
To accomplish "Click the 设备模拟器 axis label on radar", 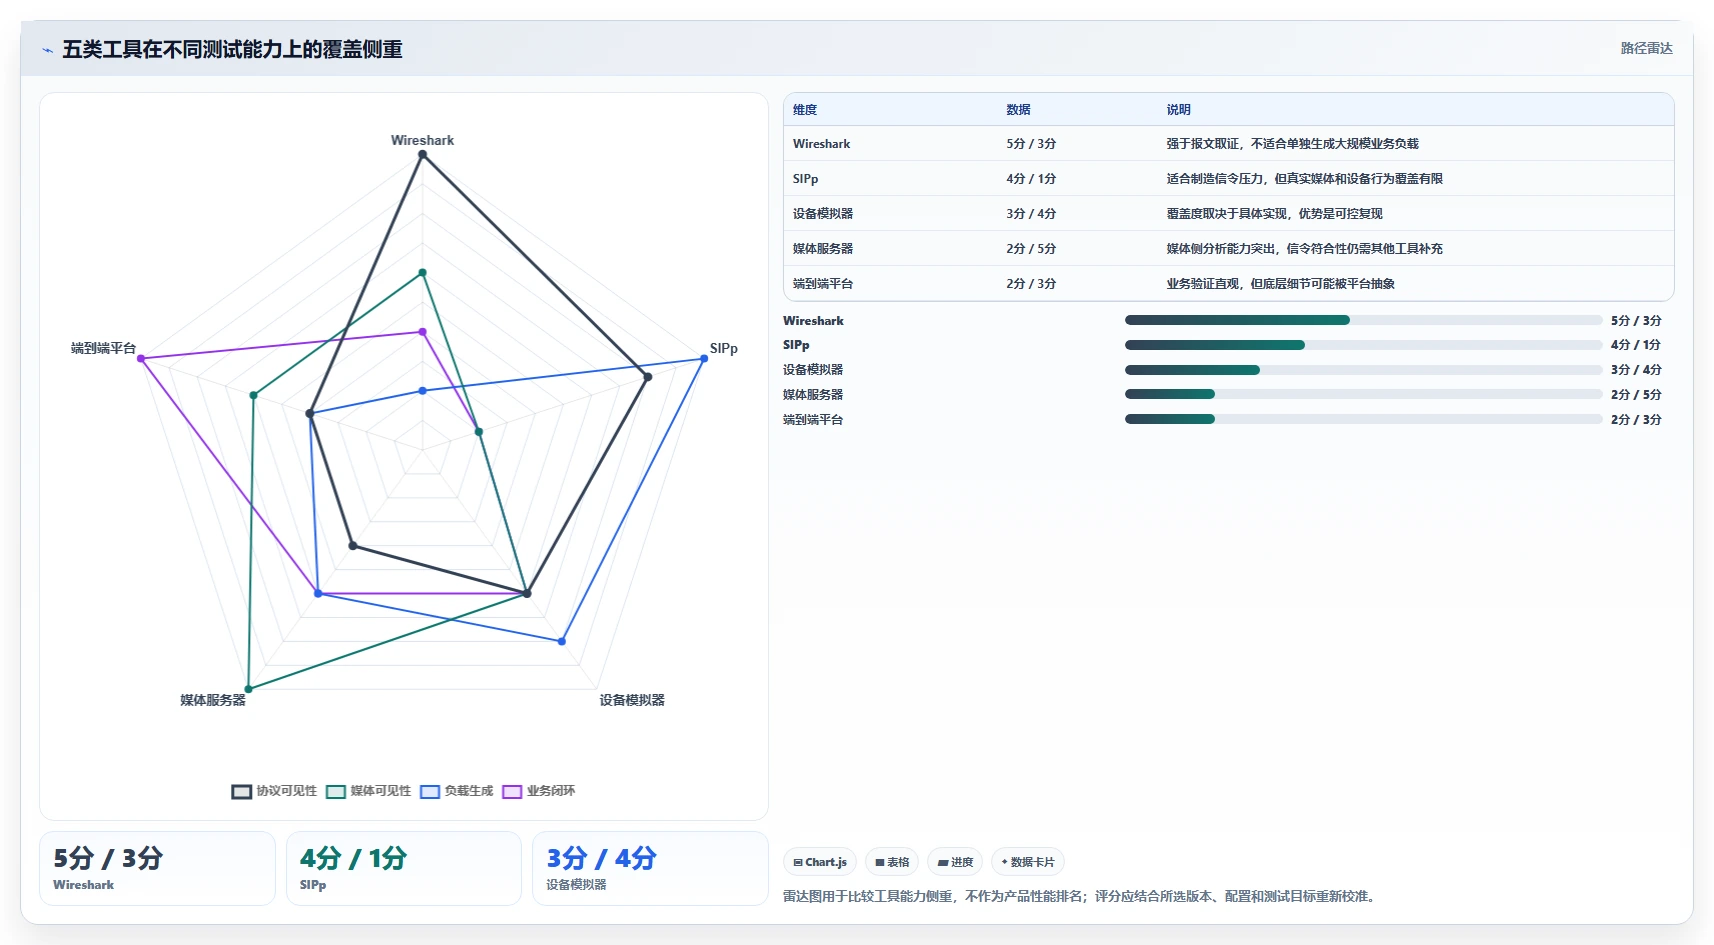I will (x=632, y=700).
